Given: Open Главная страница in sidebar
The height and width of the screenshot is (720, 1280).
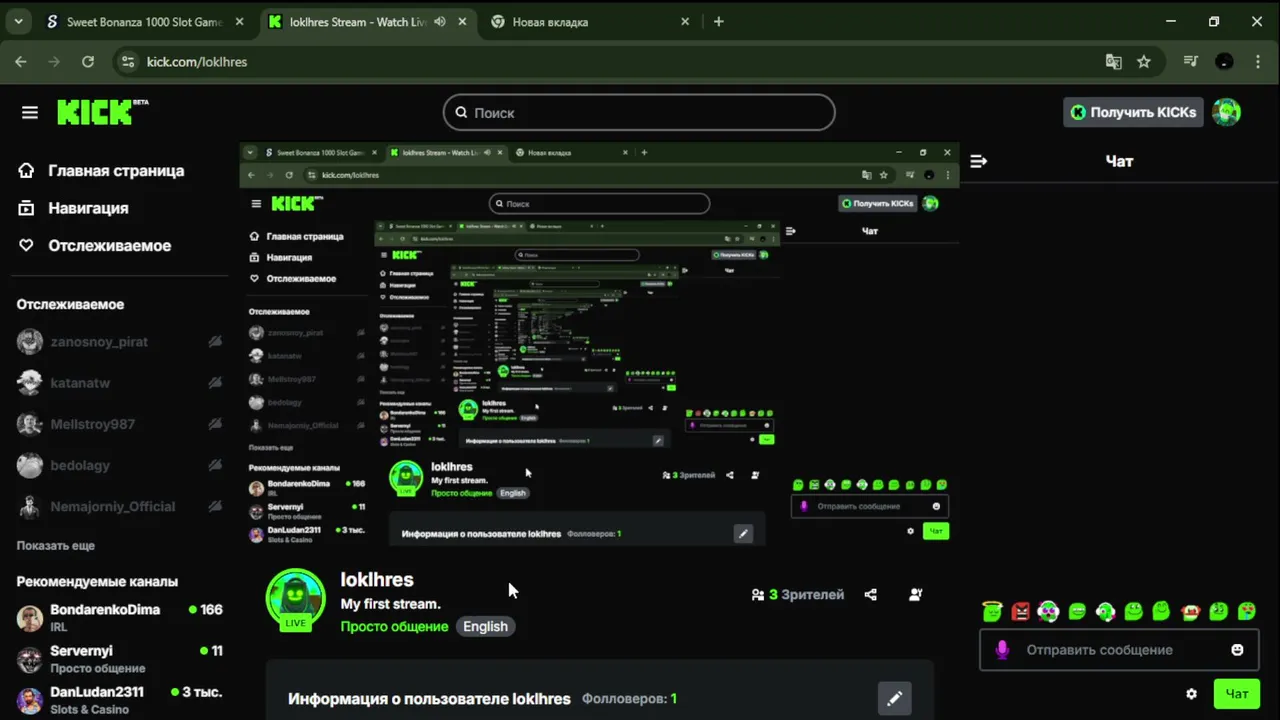Looking at the screenshot, I should tap(101, 171).
